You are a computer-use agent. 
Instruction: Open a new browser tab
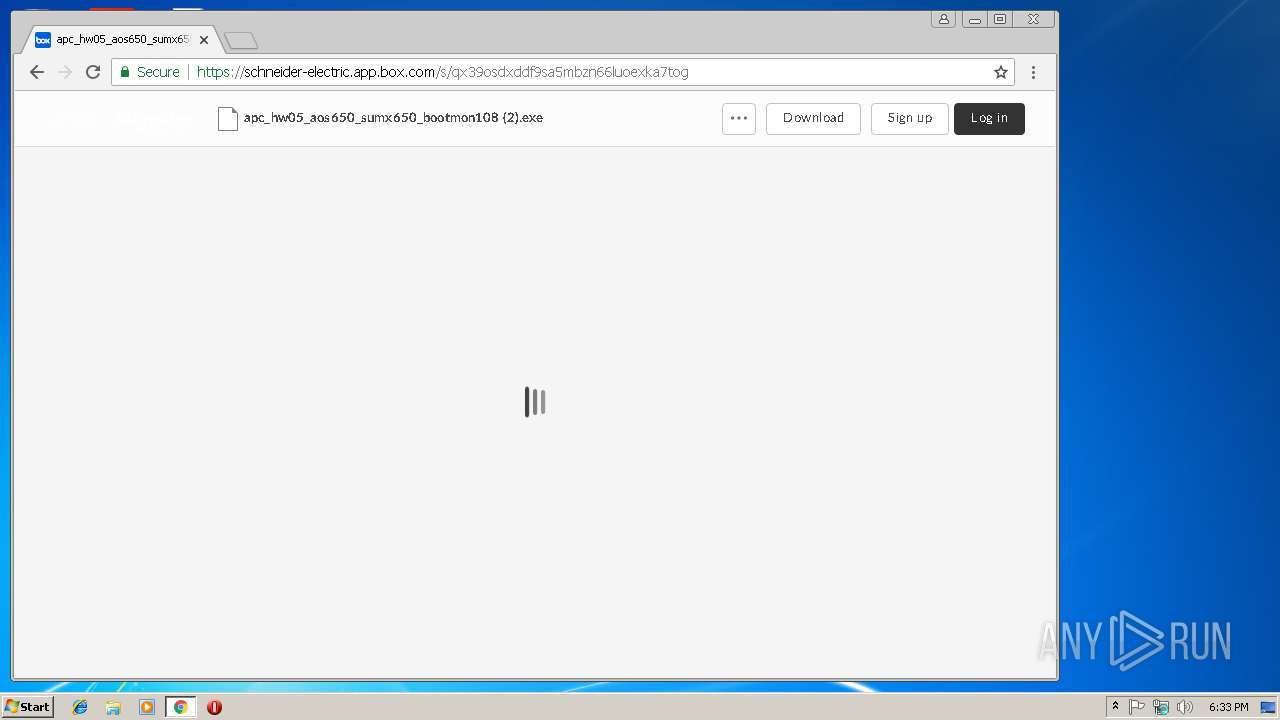point(241,40)
